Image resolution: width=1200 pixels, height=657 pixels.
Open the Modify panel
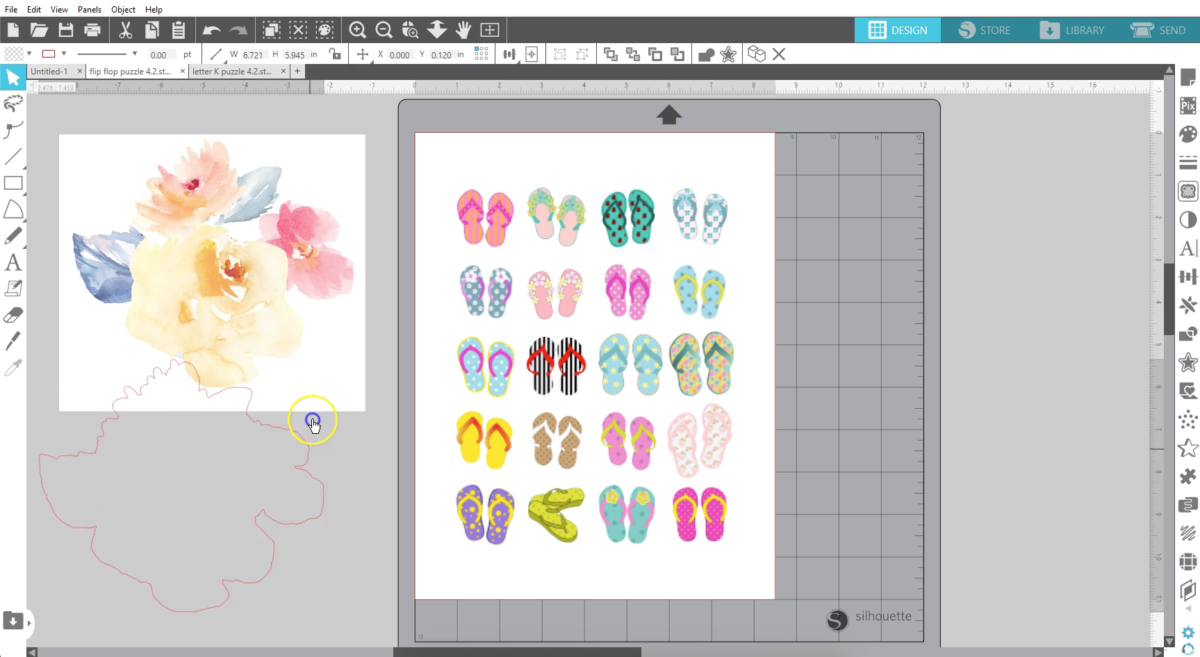(x=1188, y=333)
